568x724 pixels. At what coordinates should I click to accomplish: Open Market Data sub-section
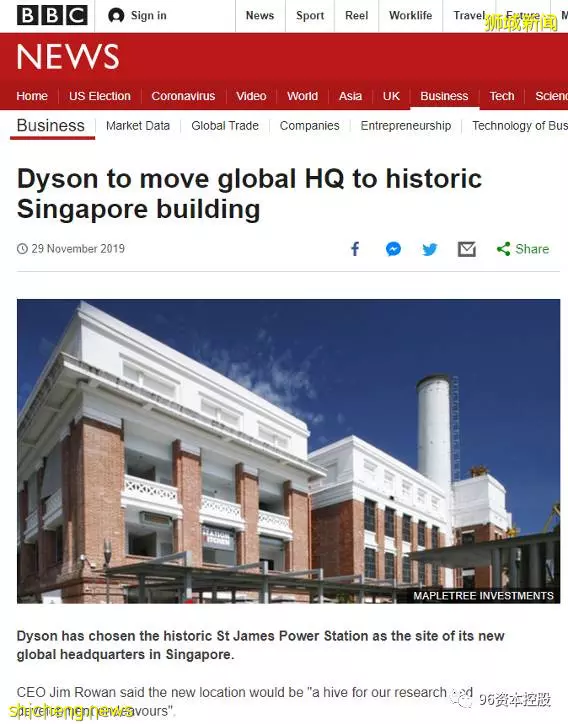(138, 126)
